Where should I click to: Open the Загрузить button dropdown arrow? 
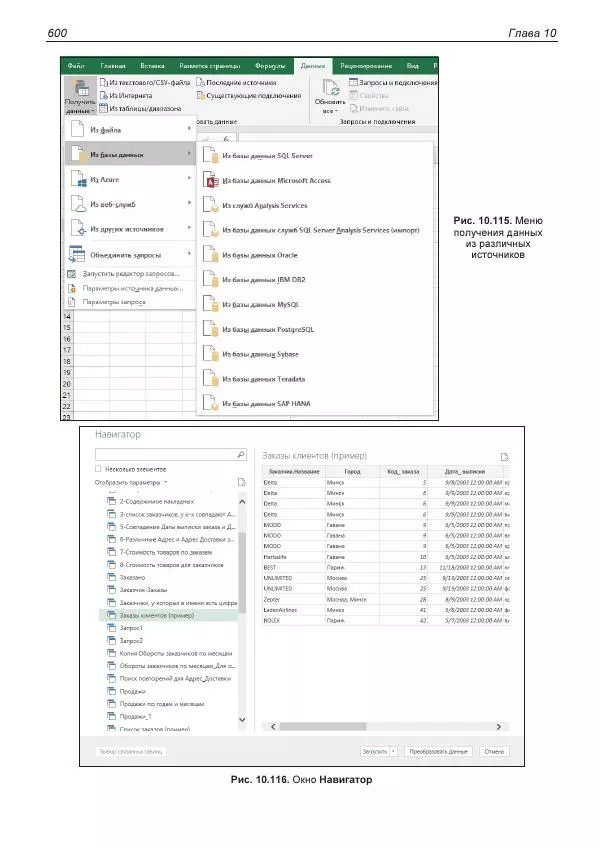click(394, 750)
